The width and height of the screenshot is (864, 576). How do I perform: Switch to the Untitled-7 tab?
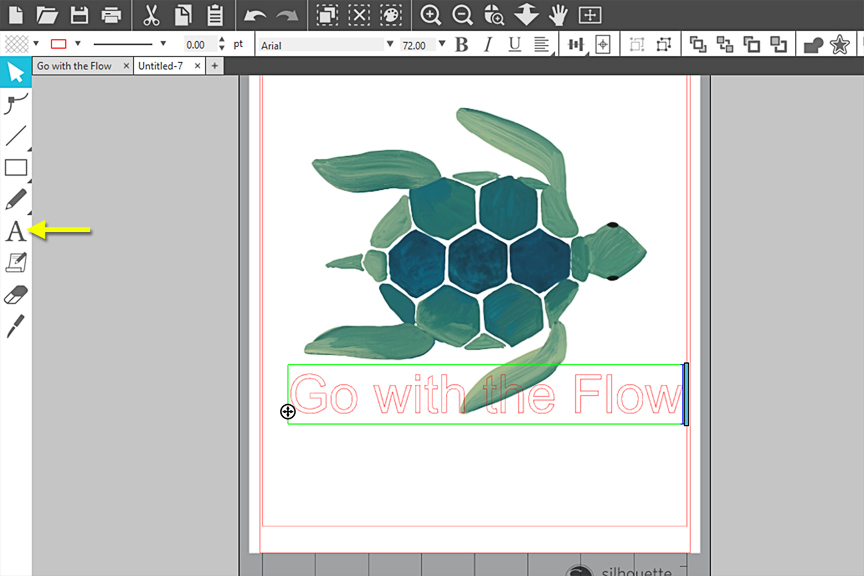click(x=160, y=66)
